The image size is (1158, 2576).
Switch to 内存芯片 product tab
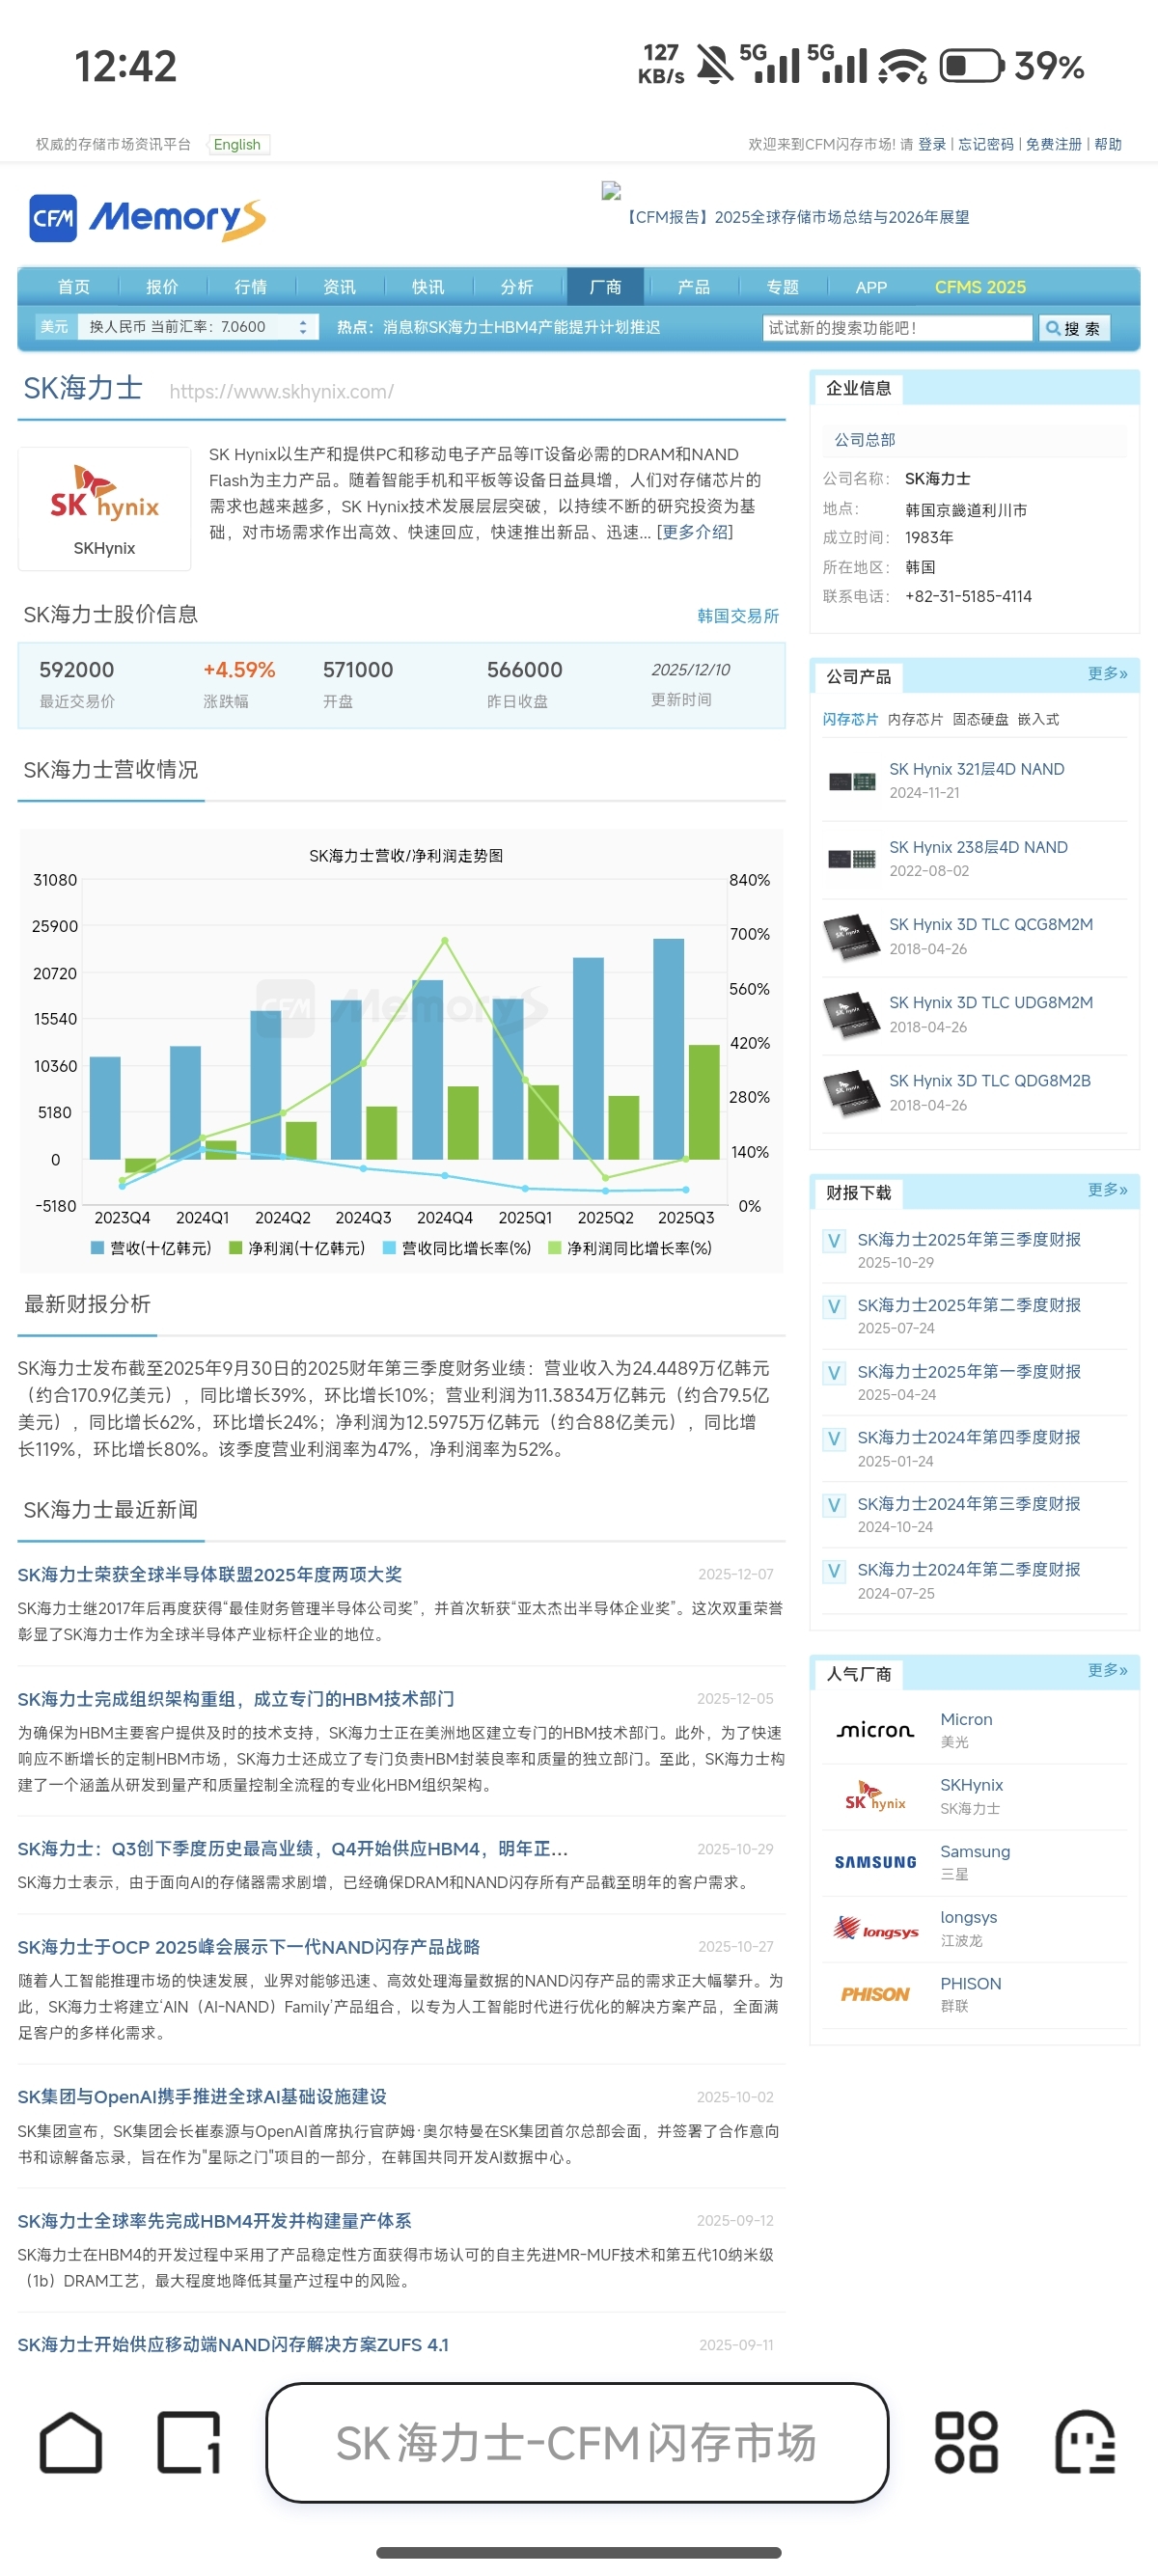coord(915,720)
